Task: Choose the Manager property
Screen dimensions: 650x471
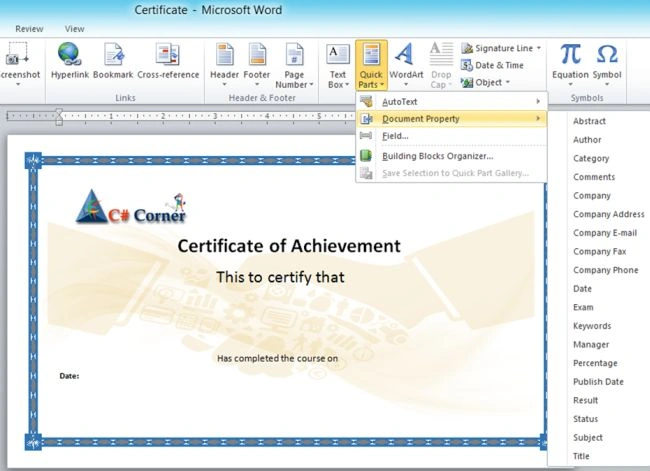Action: tap(591, 345)
